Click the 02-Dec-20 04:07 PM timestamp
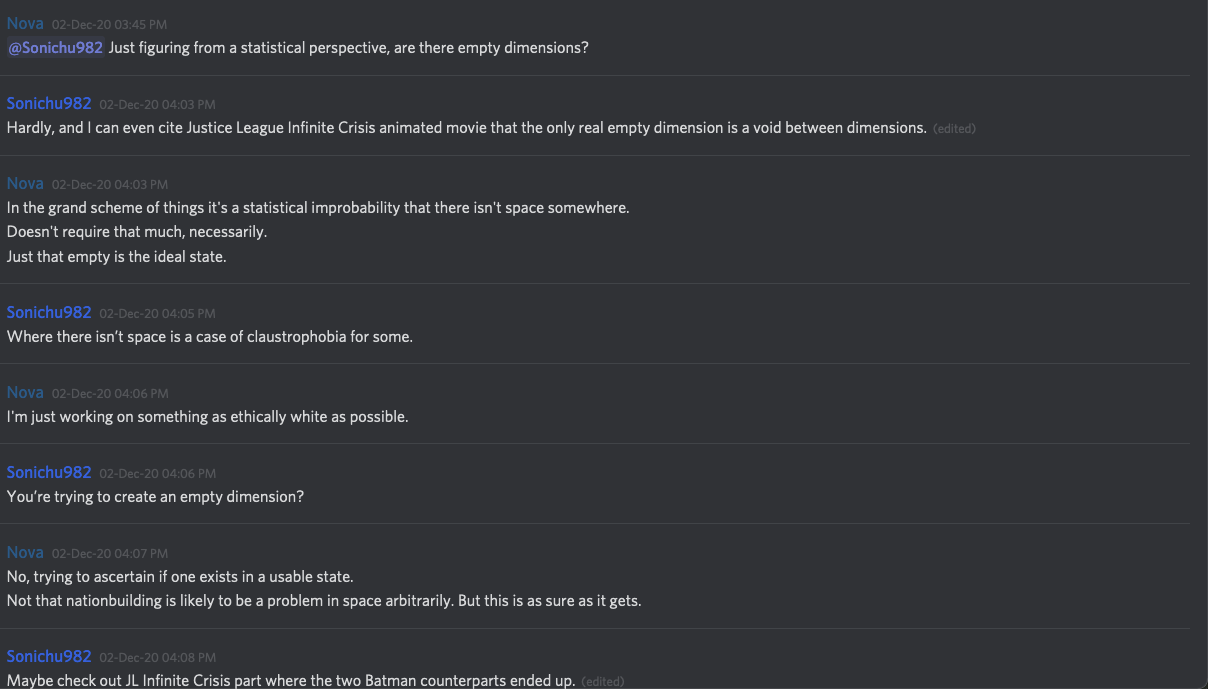Viewport: 1208px width, 689px height. (109, 553)
